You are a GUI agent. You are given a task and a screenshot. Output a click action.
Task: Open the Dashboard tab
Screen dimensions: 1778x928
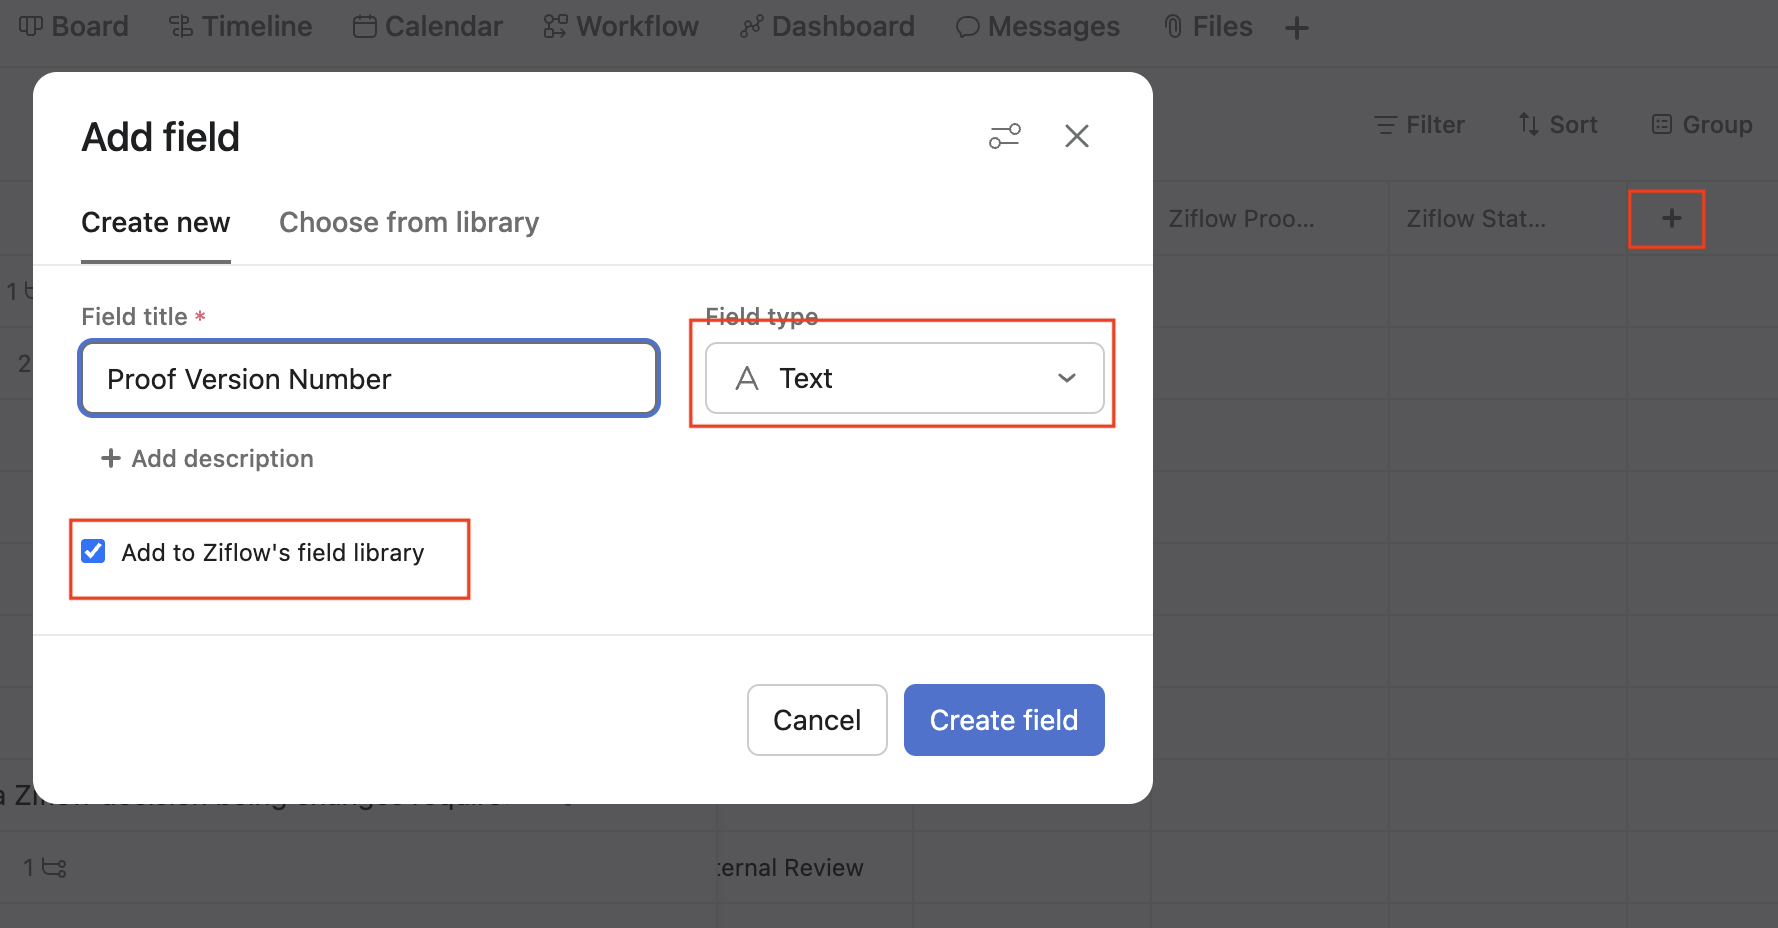pyautogui.click(x=827, y=26)
